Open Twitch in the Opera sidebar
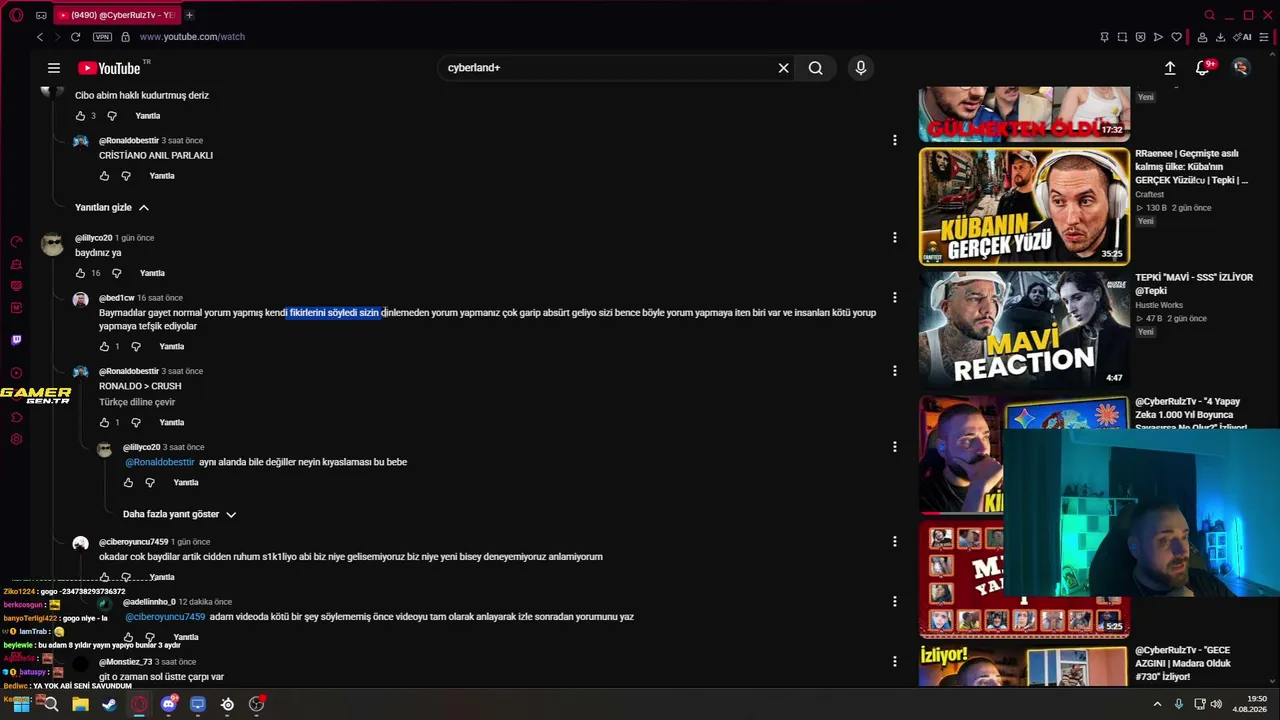 click(x=16, y=340)
